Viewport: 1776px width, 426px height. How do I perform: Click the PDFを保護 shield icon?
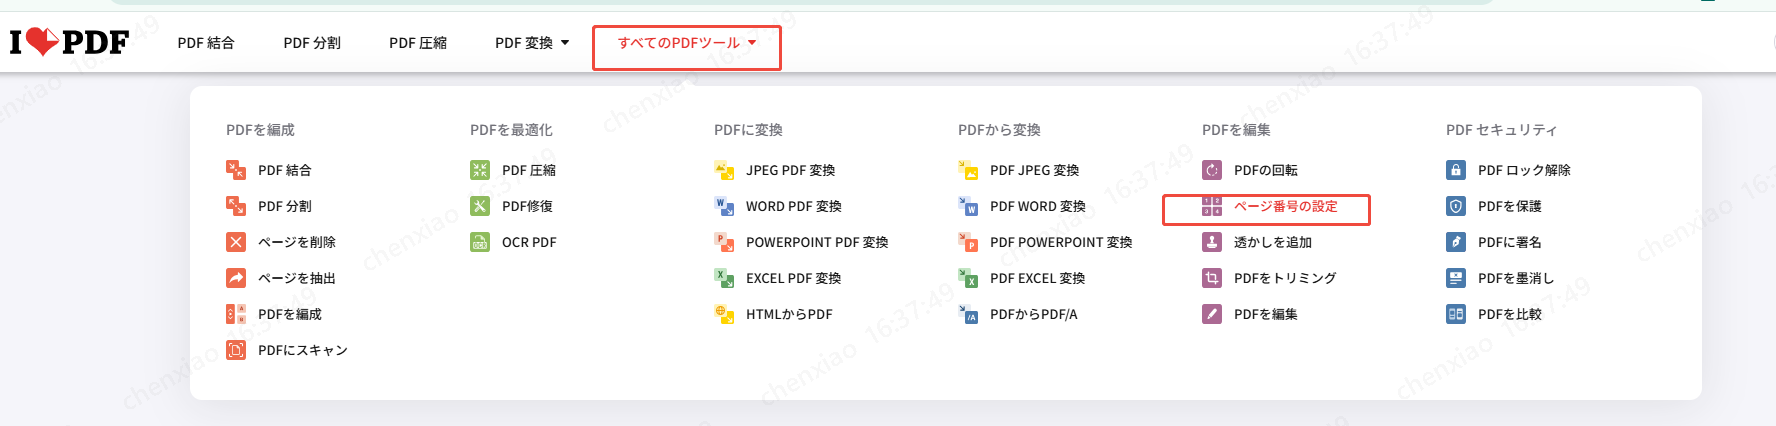pyautogui.click(x=1456, y=206)
